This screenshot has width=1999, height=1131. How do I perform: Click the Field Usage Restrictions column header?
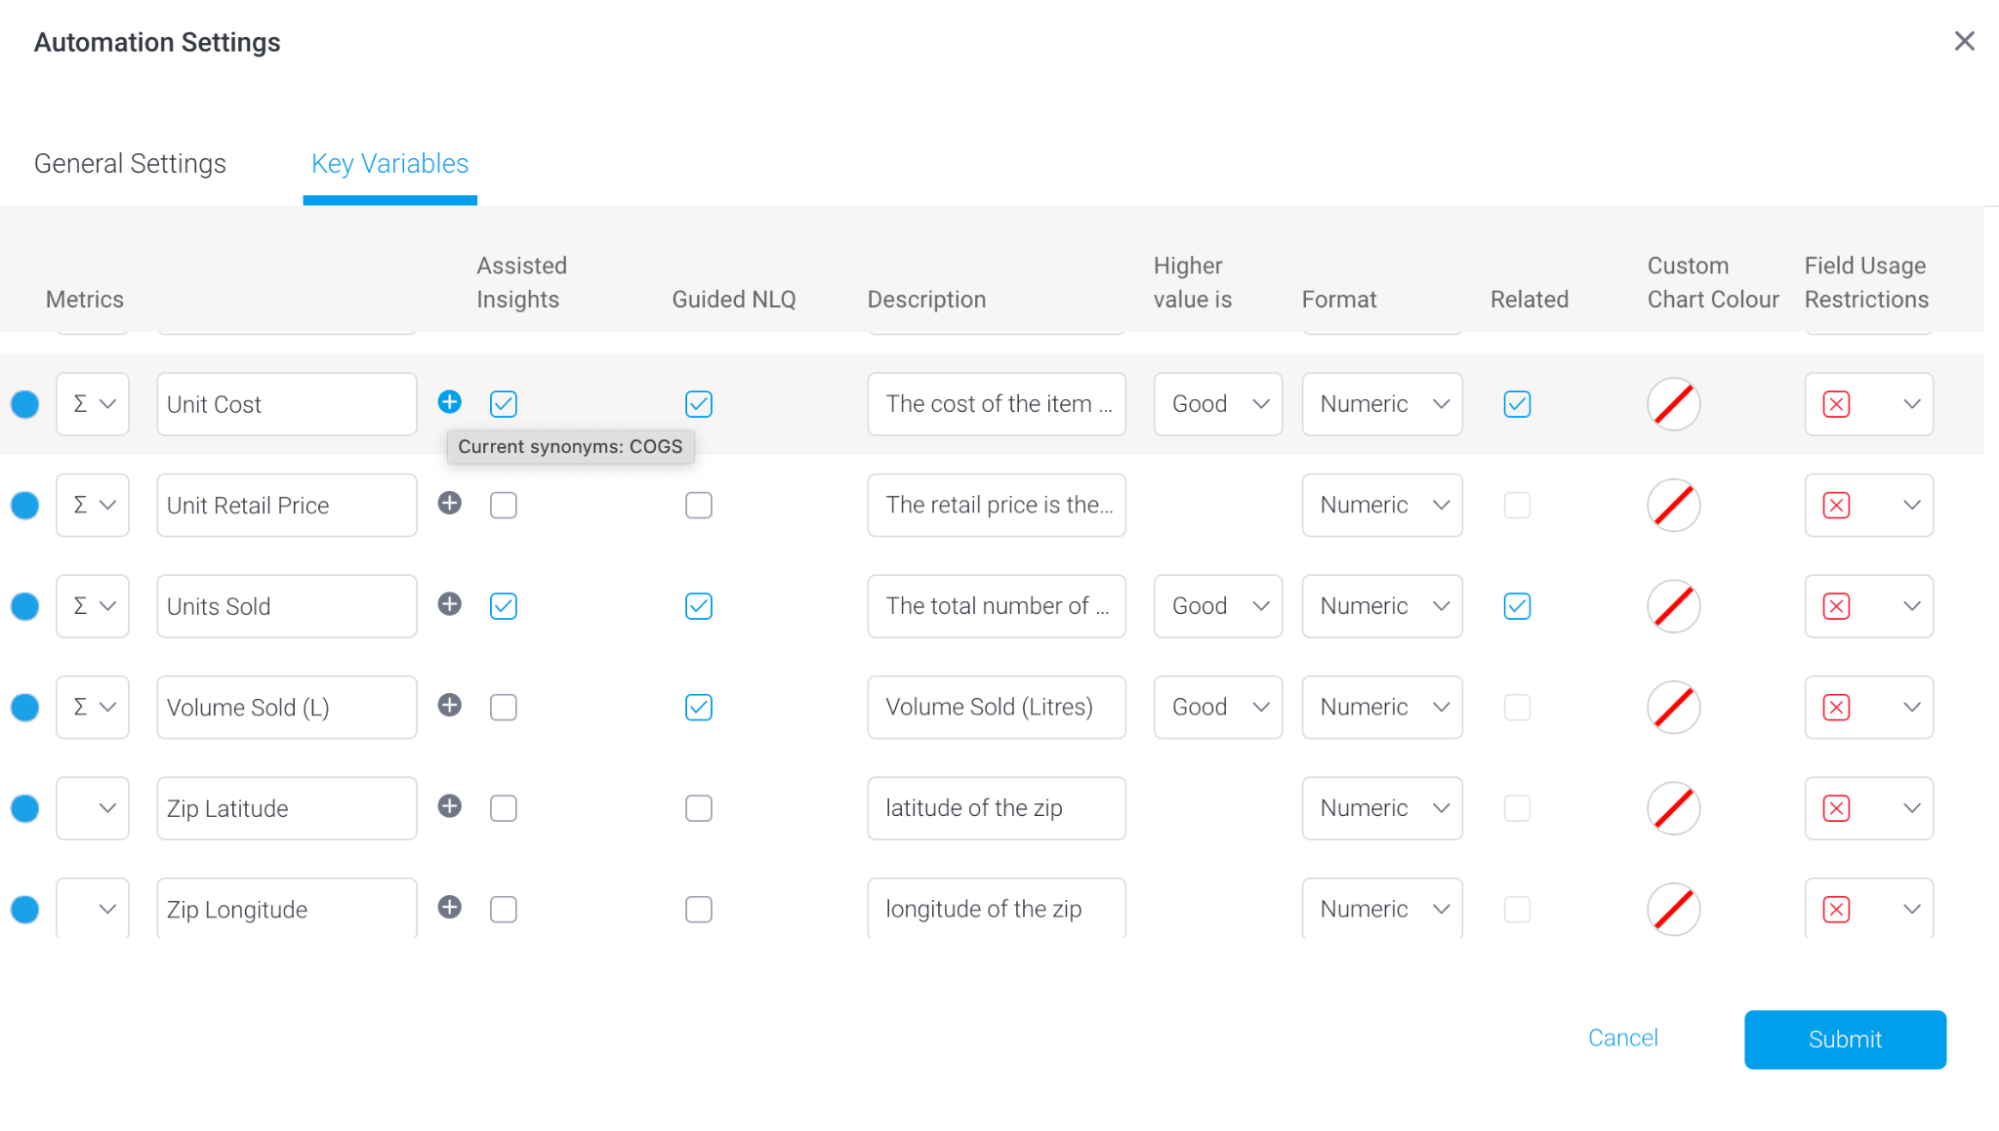click(1866, 282)
